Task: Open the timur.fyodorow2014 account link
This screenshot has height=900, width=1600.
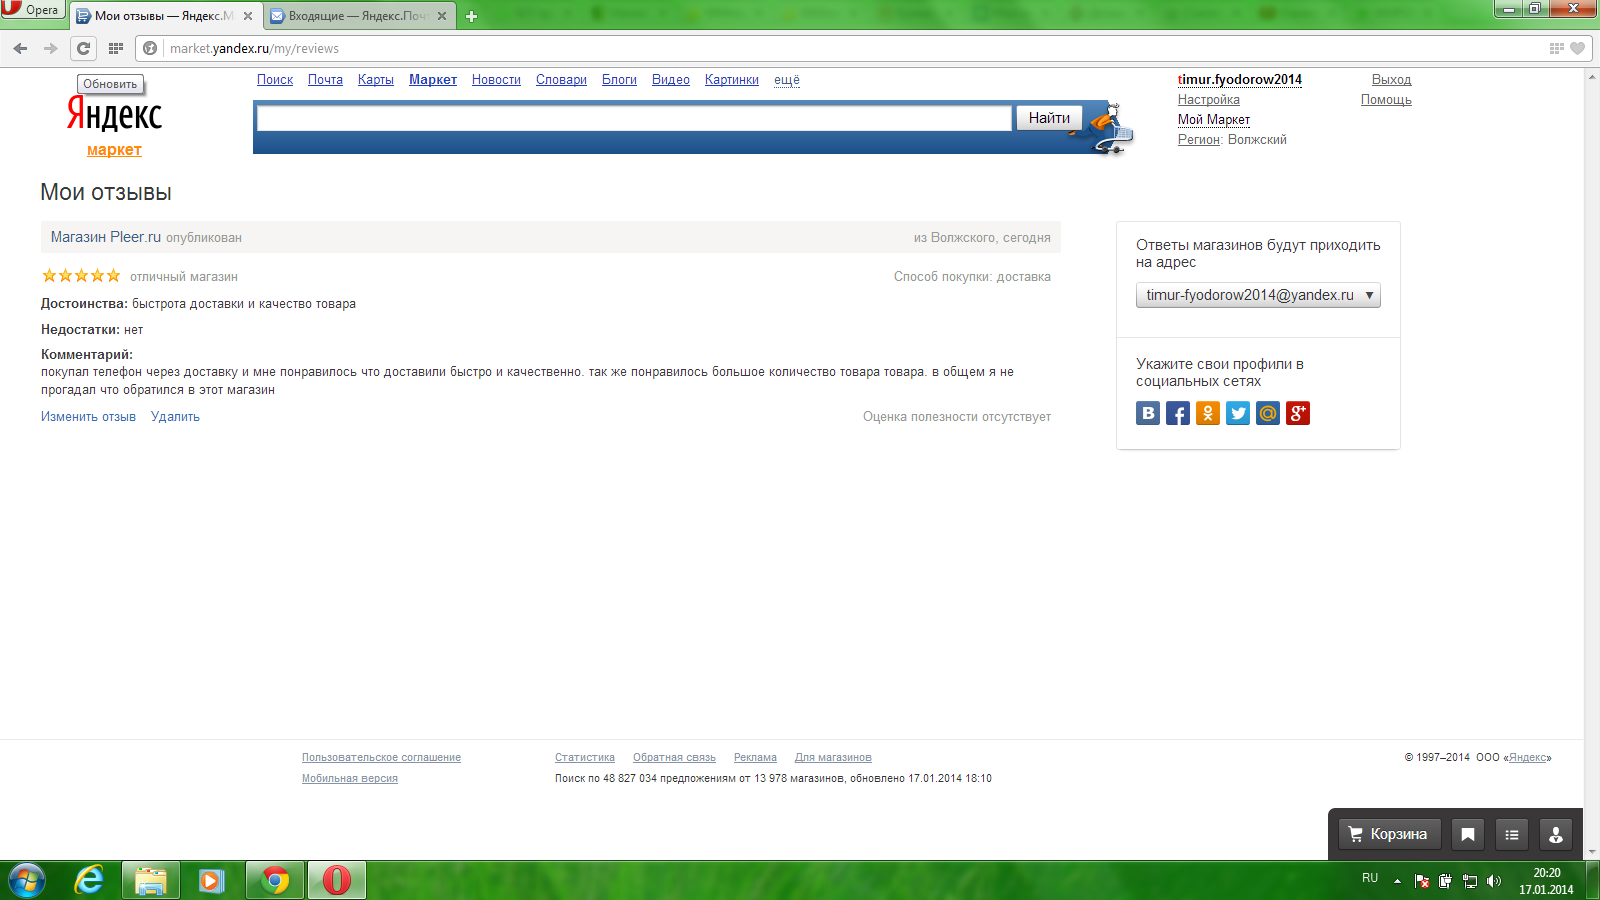Action: tap(1240, 80)
